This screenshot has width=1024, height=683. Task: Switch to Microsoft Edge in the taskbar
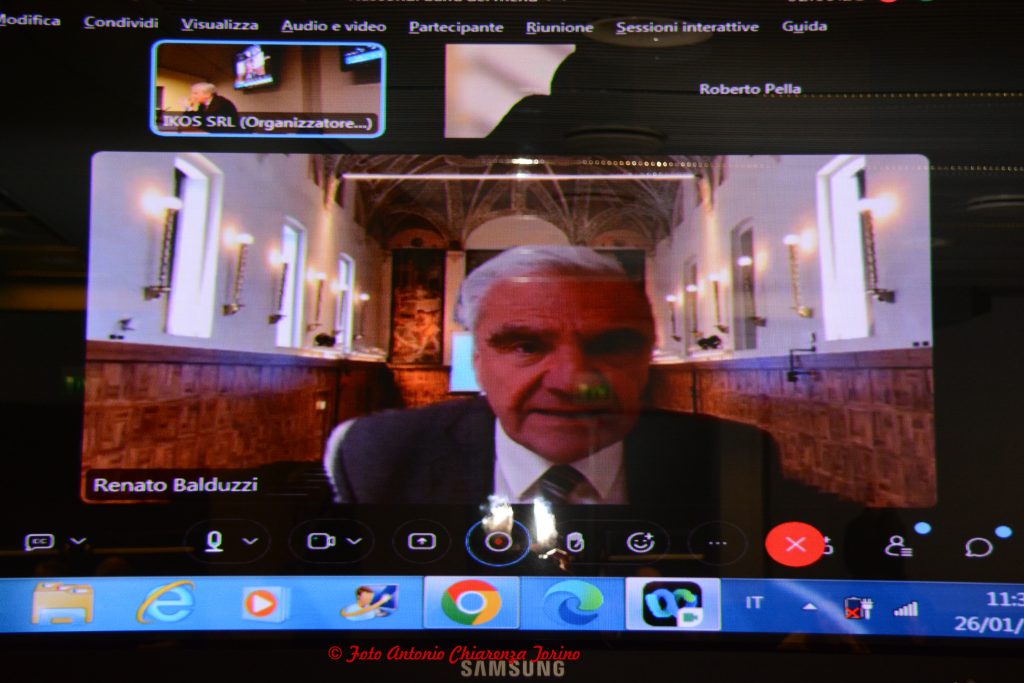tap(573, 603)
